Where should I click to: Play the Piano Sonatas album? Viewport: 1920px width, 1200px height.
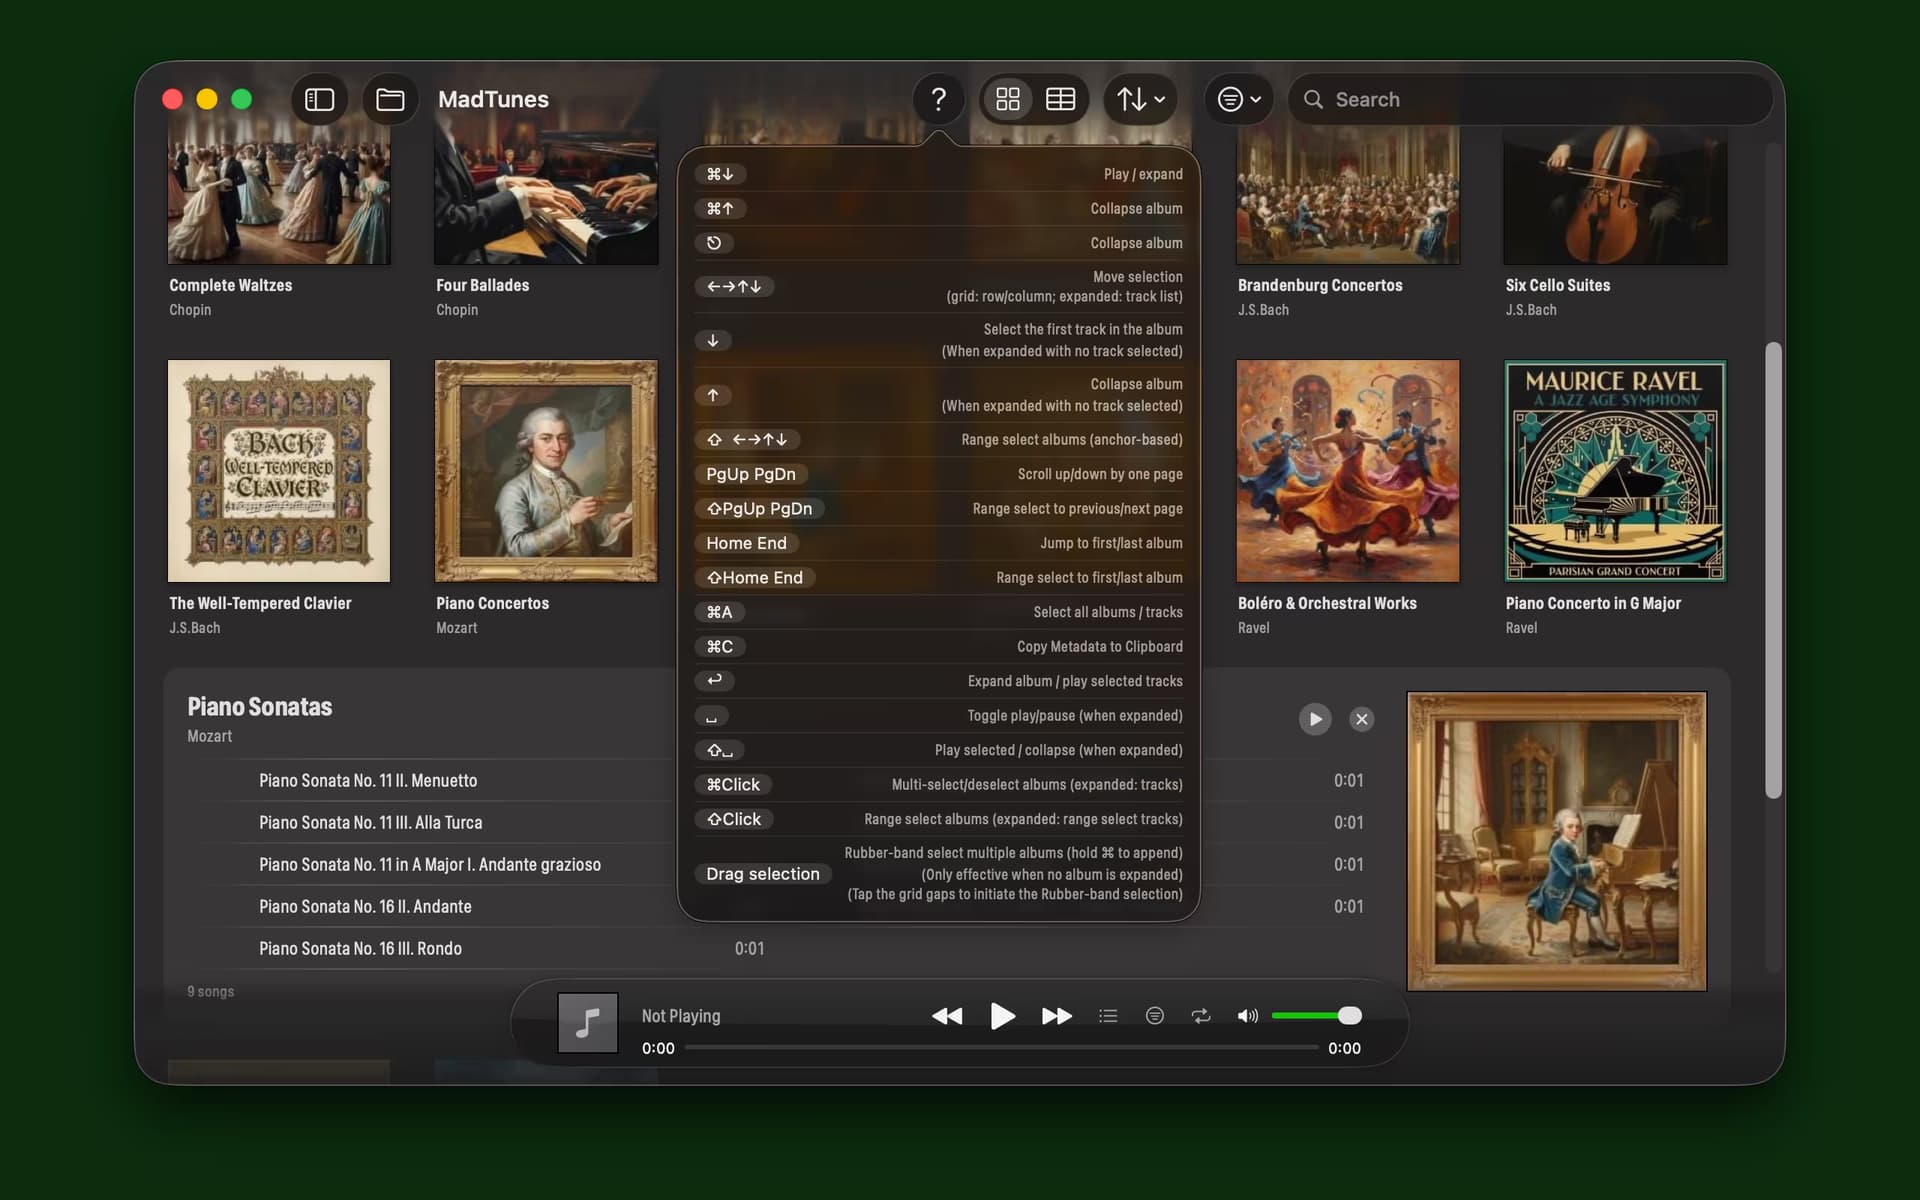[1315, 719]
